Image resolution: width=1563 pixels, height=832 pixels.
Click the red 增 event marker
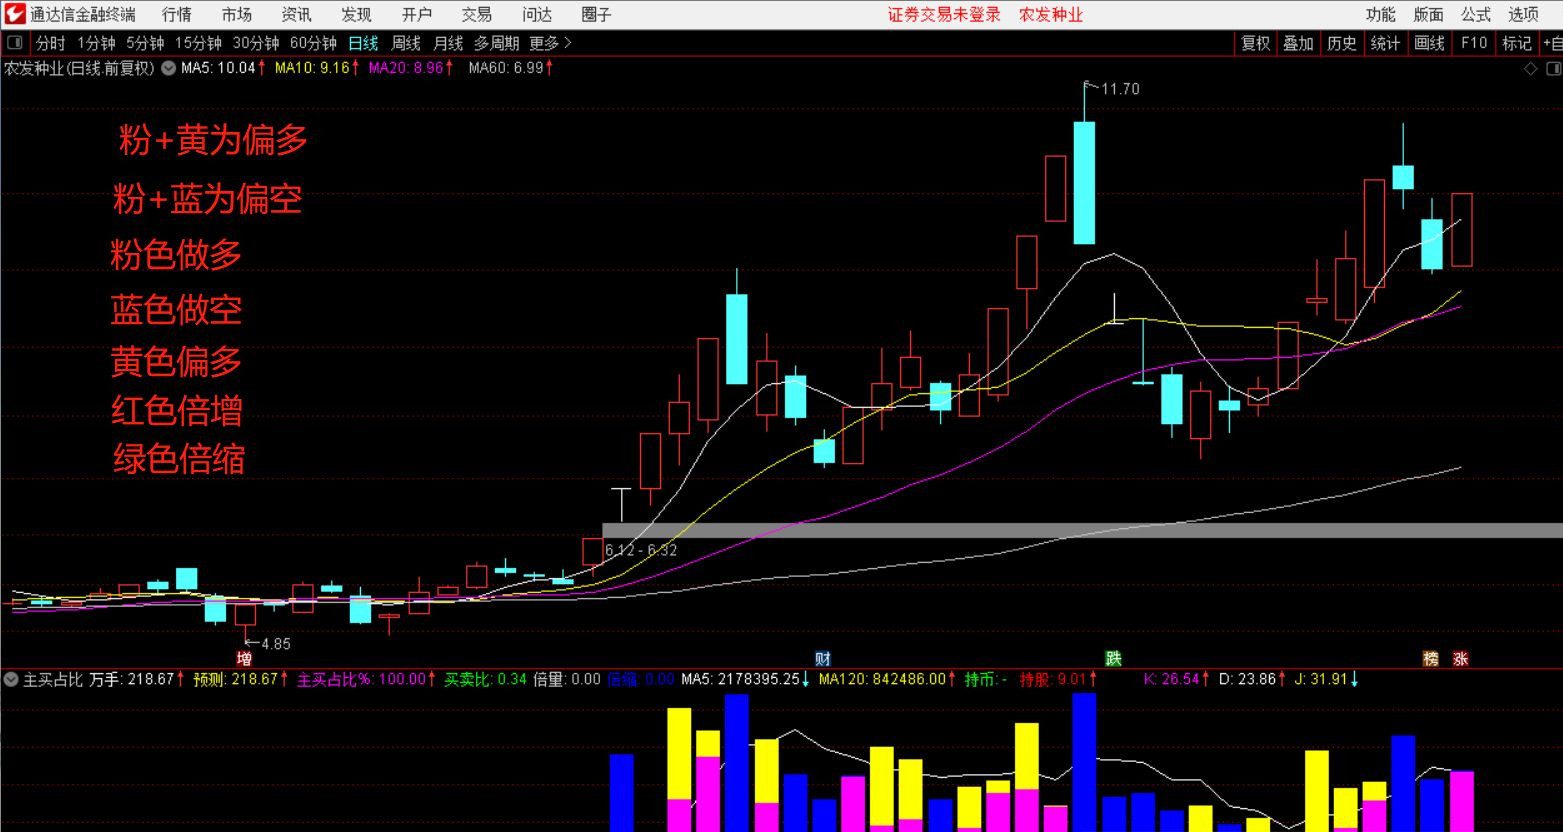244,659
